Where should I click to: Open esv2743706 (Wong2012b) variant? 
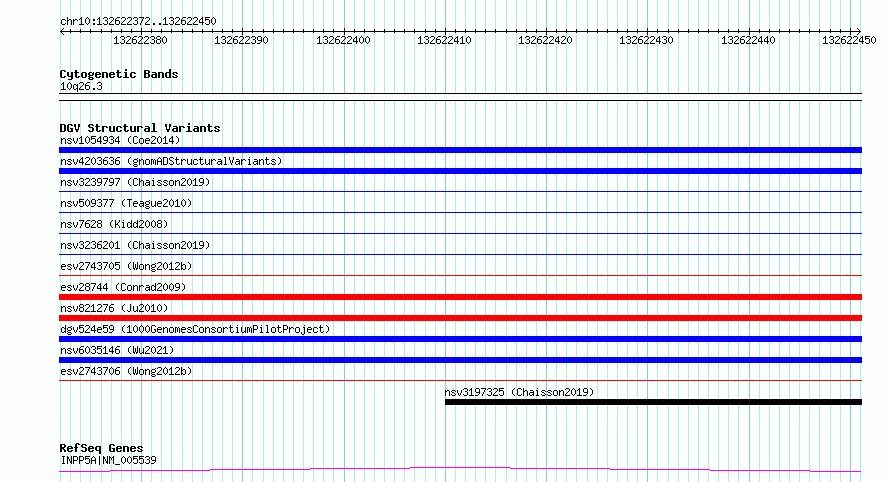[126, 371]
